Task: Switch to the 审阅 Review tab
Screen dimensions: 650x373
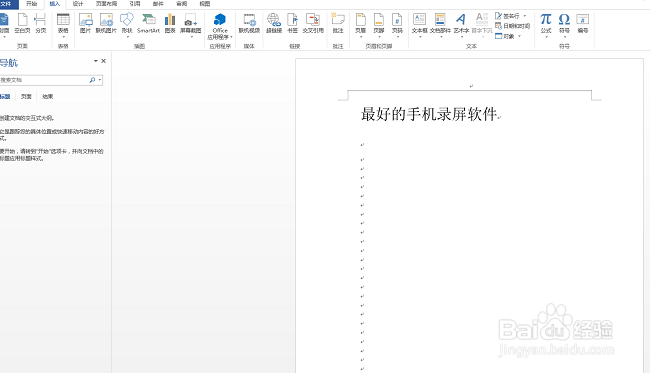Action: pyautogui.click(x=181, y=4)
